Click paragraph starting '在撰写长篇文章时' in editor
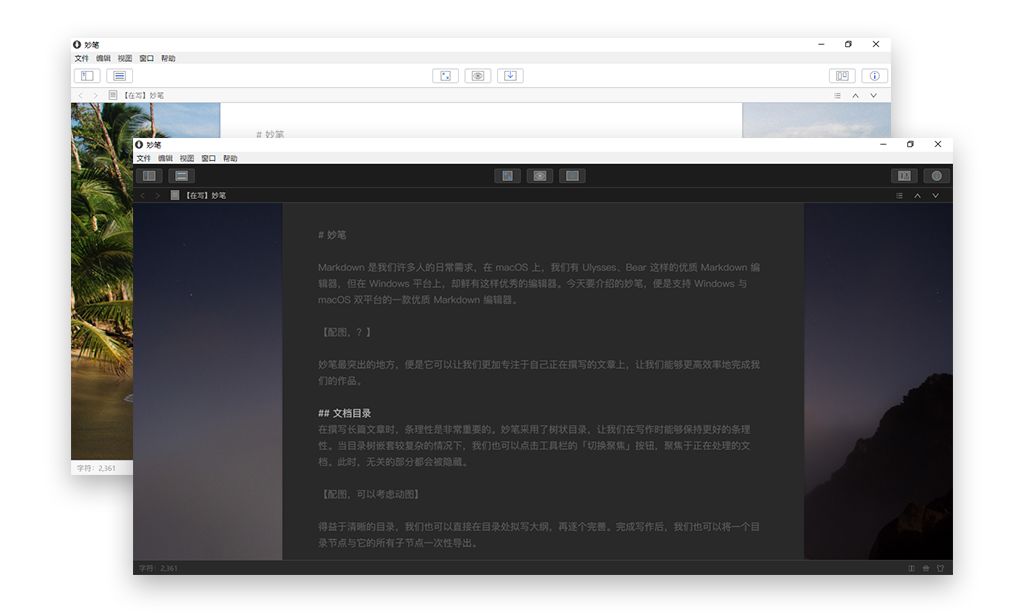 [534, 446]
